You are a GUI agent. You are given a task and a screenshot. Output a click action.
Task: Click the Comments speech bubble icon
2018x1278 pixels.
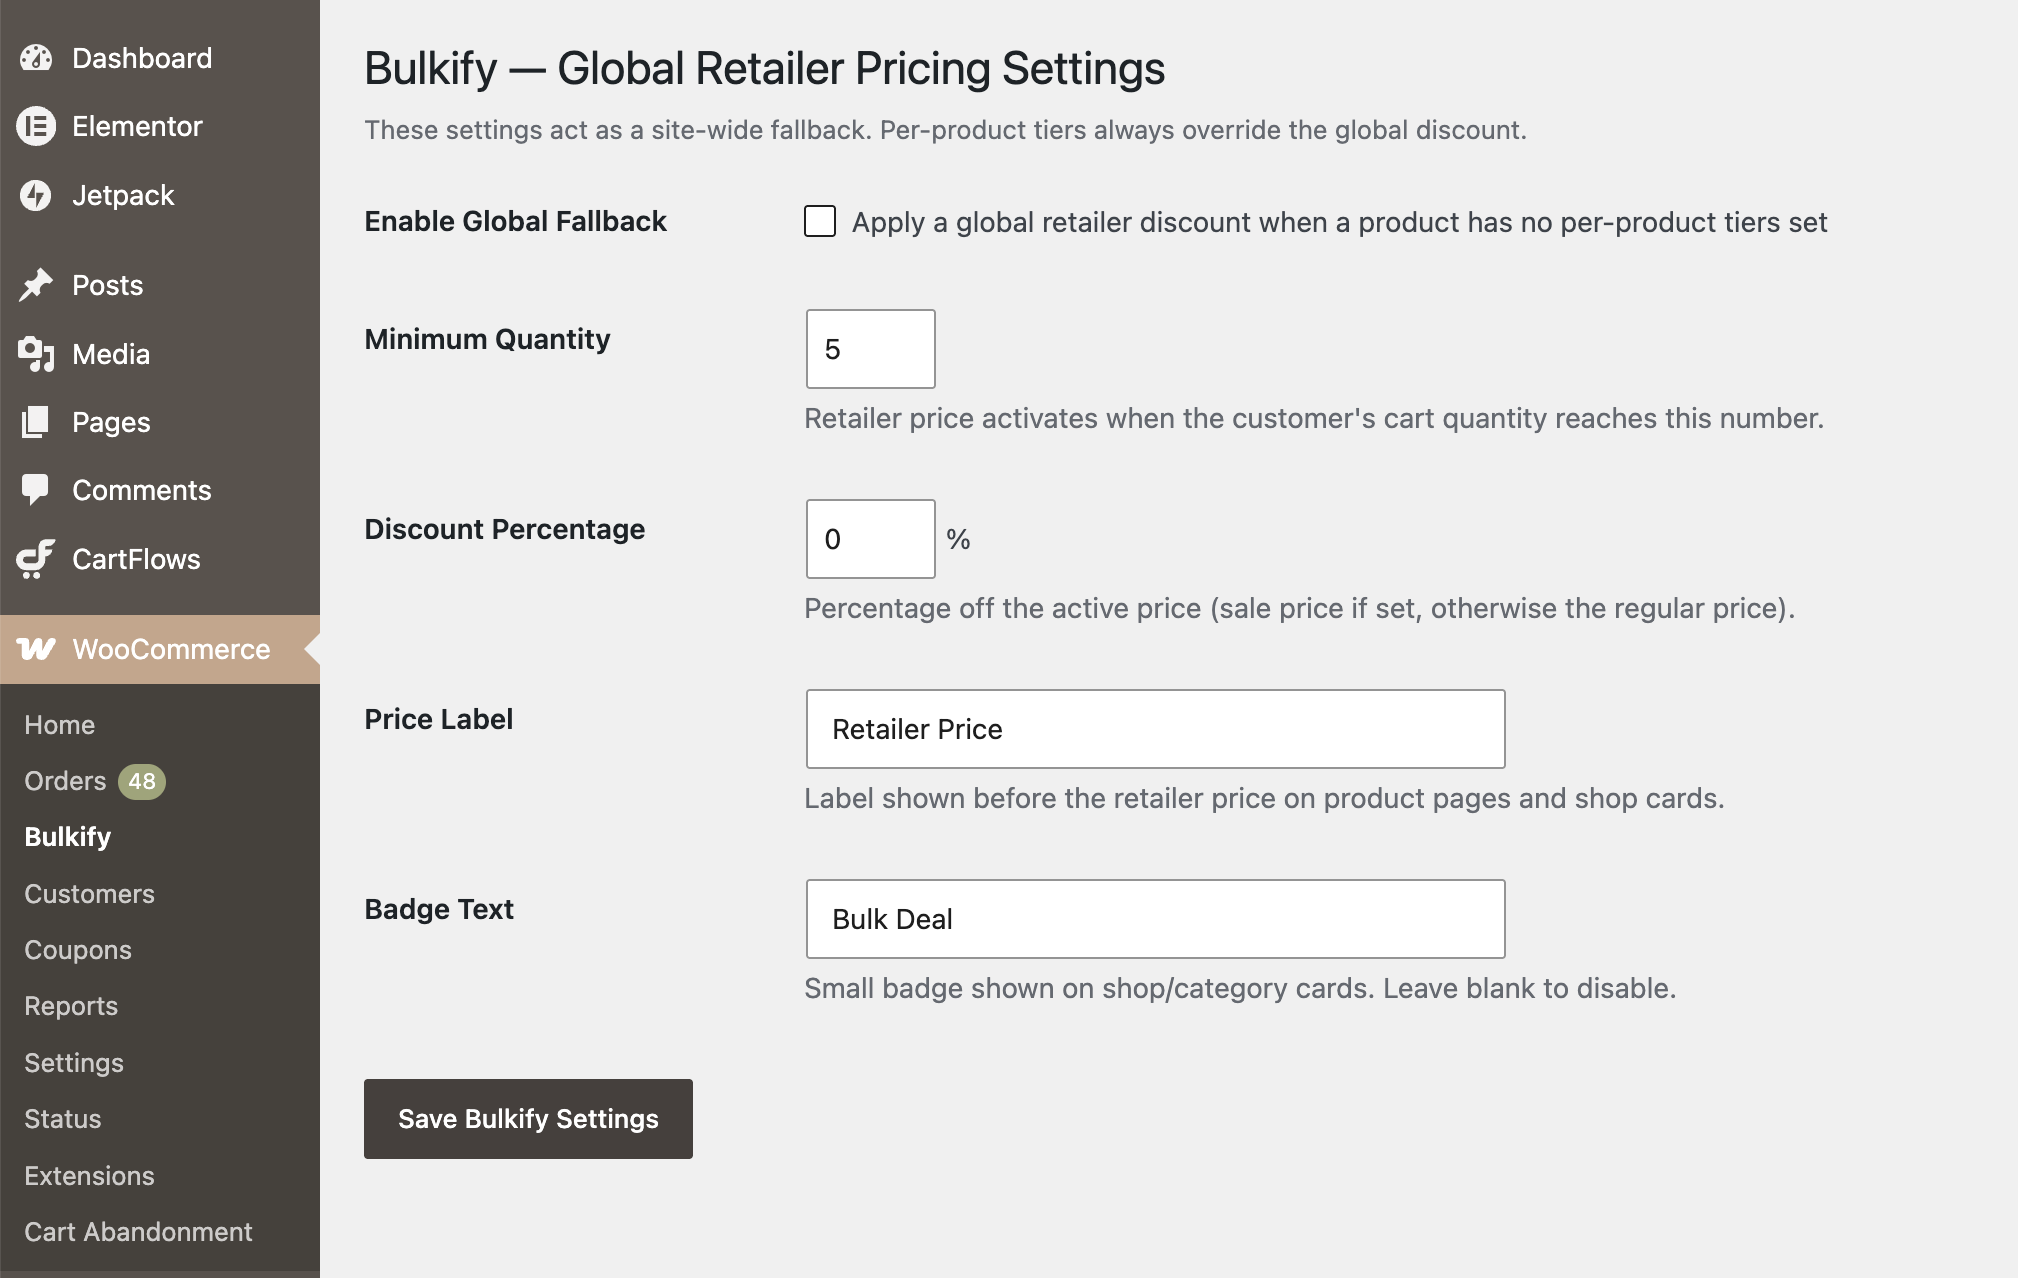(36, 490)
